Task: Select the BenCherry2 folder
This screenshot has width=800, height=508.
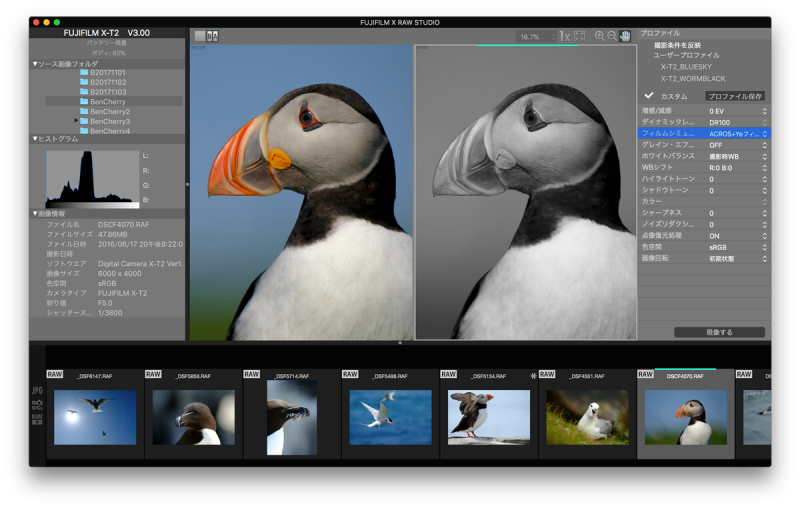Action: (x=109, y=111)
